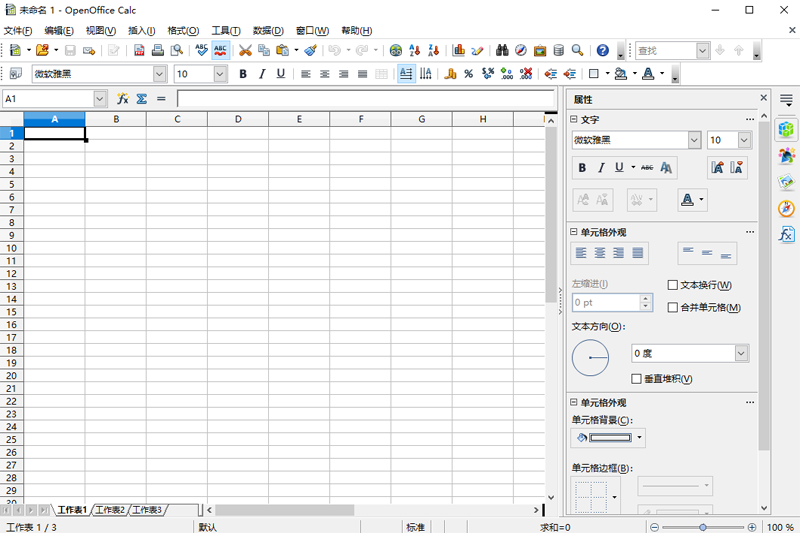Viewport: 800px width, 533px height.
Task: Toggle Bold in sidebar text panel
Action: (582, 167)
